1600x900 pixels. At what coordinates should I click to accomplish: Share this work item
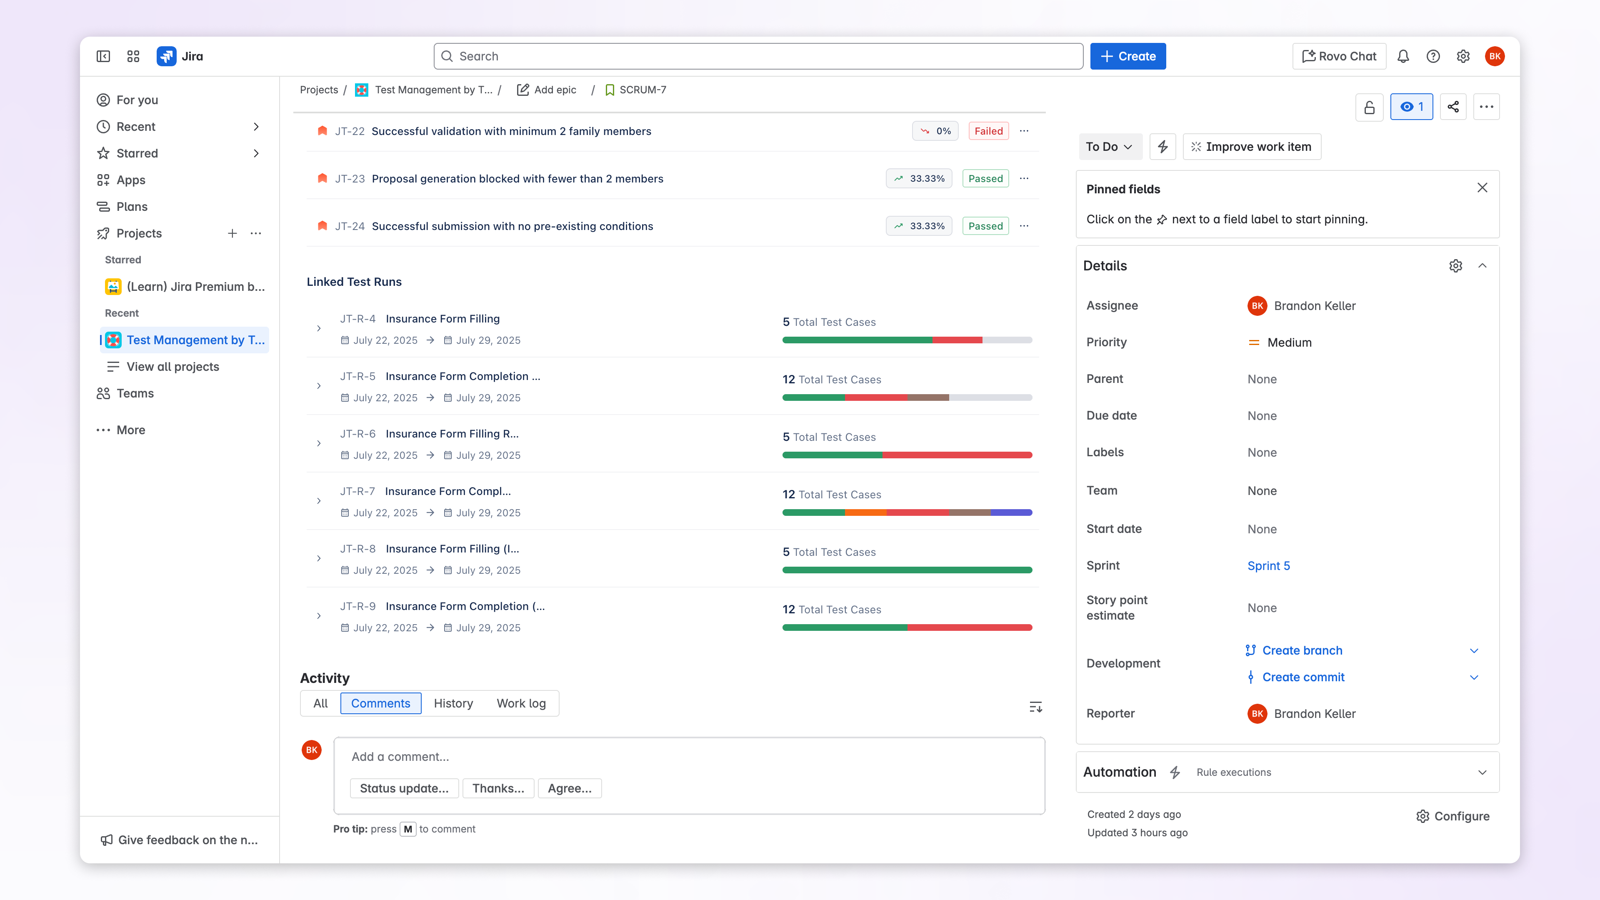(1453, 107)
